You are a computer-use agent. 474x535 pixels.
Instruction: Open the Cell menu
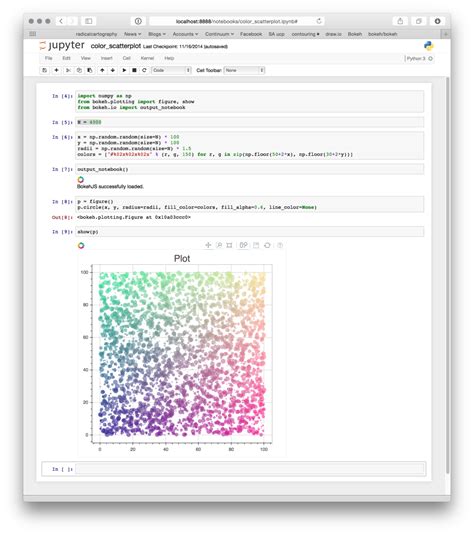[x=127, y=58]
